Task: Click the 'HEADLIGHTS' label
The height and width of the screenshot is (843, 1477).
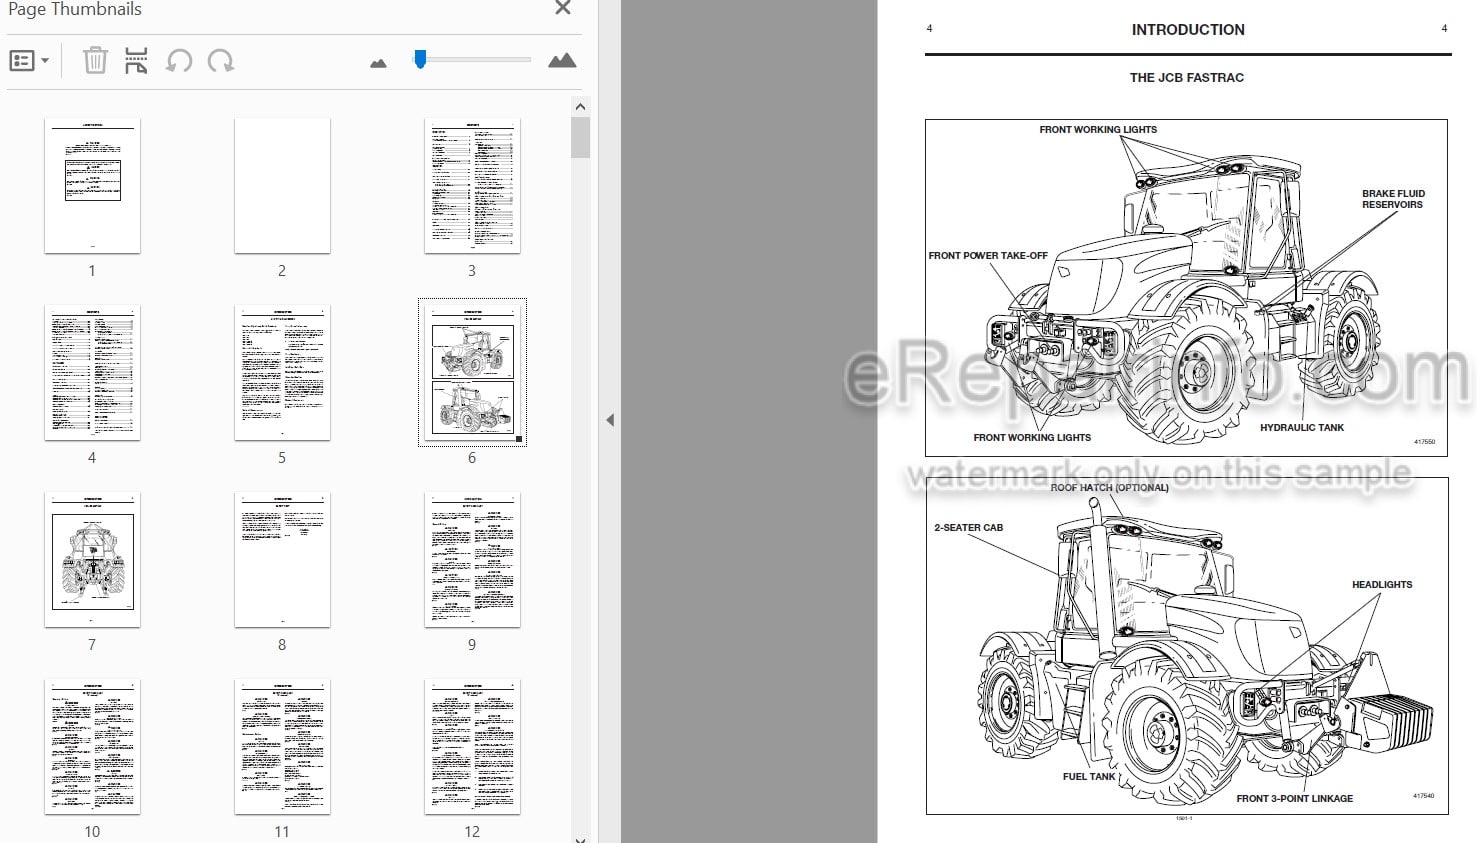Action: 1382,585
